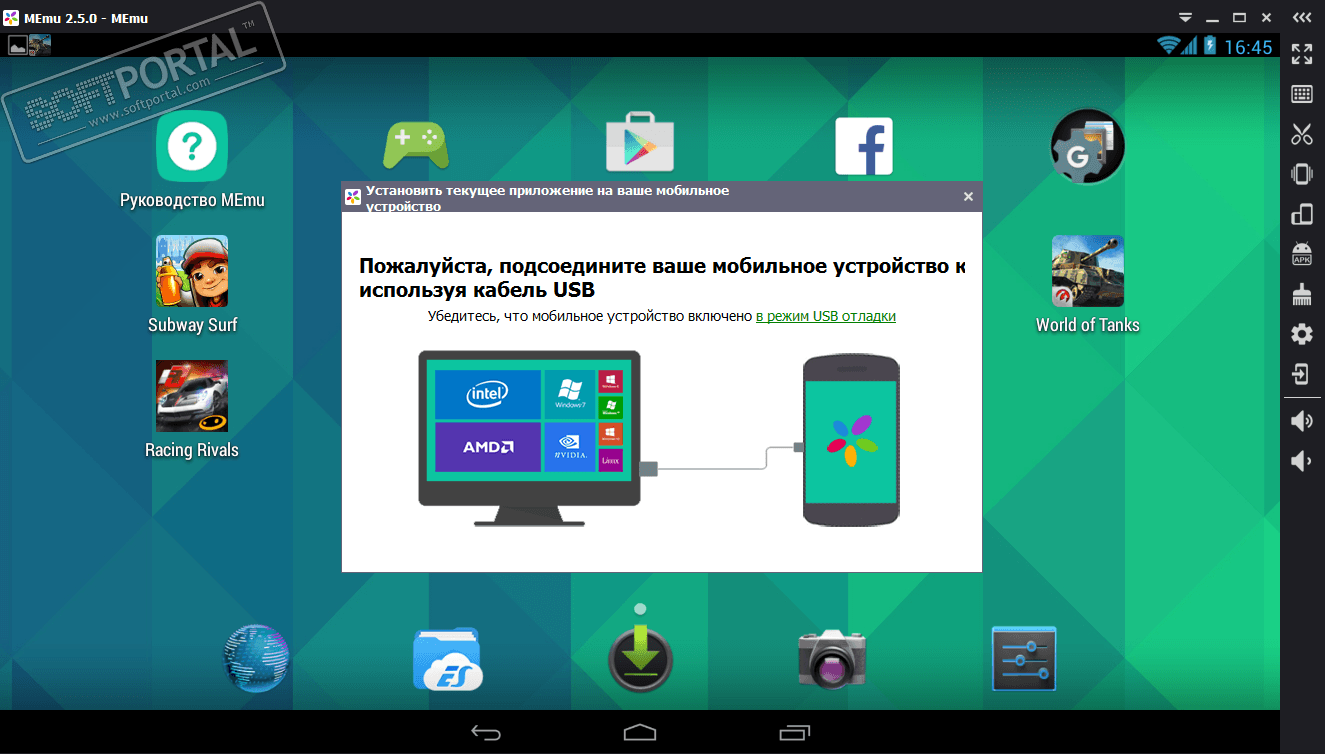Click the shake device sidebar icon

pos(1302,174)
